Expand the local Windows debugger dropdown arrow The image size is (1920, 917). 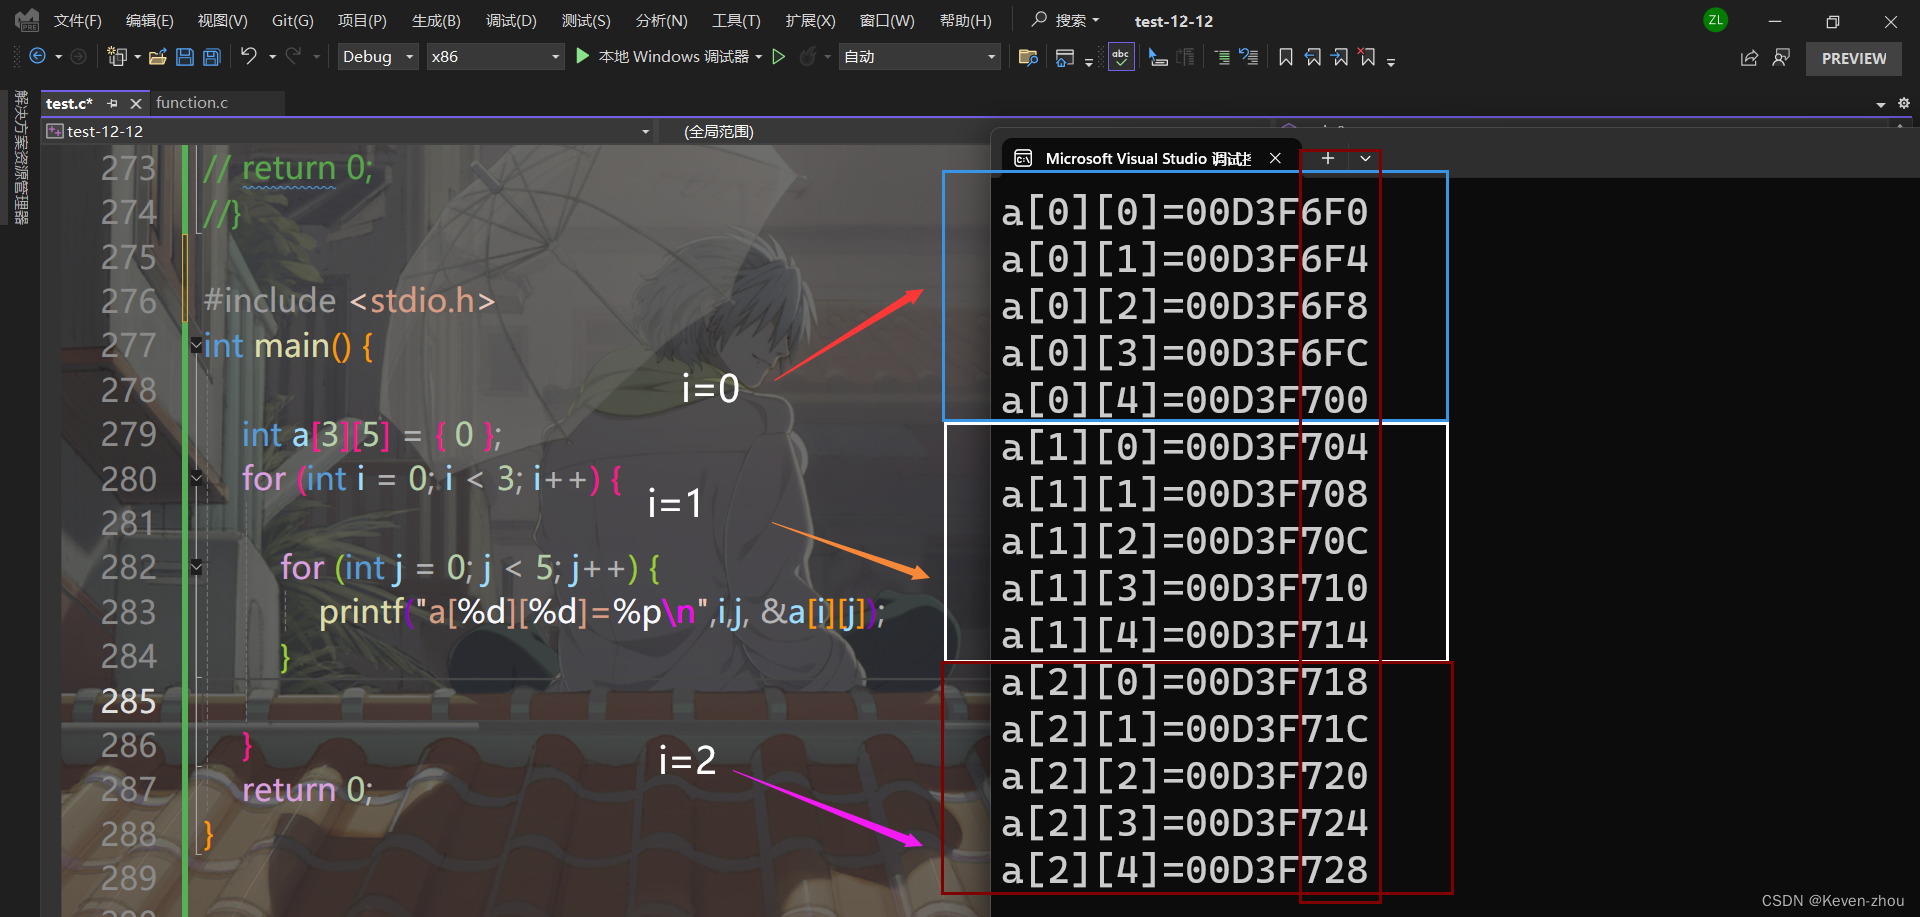759,57
